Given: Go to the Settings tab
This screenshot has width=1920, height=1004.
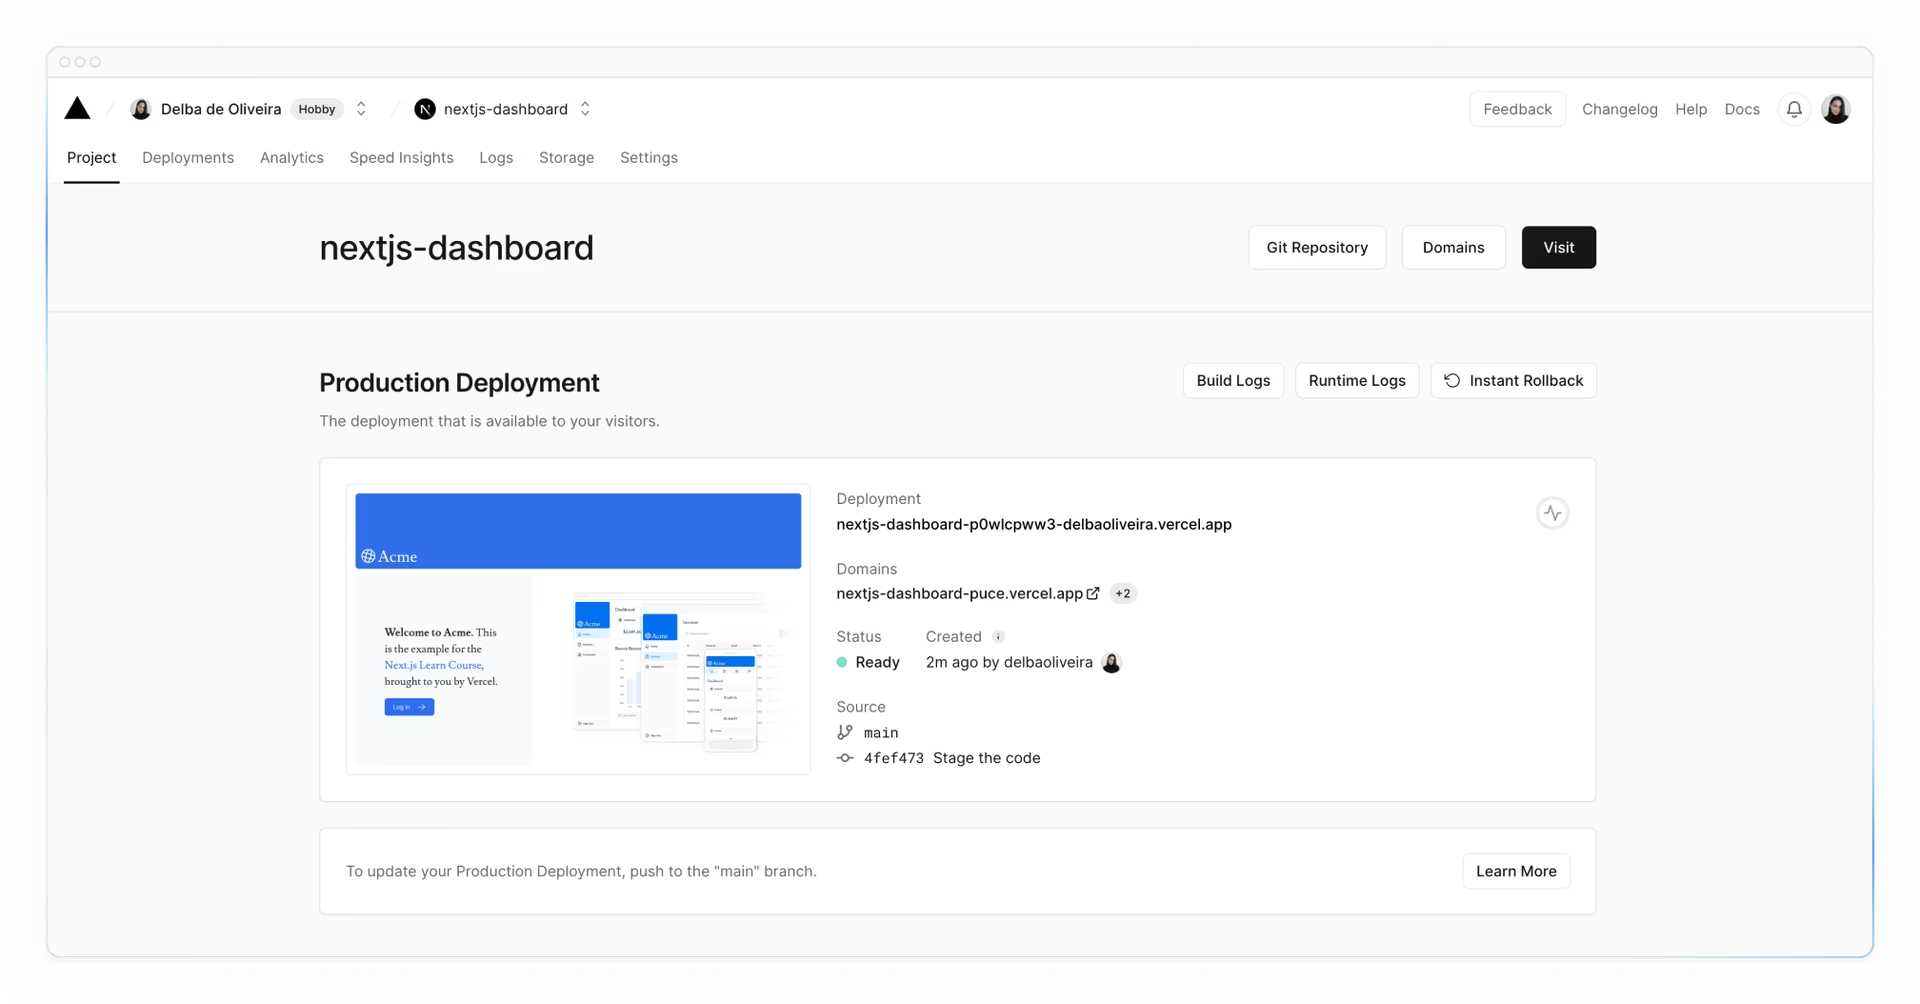Looking at the screenshot, I should 648,158.
